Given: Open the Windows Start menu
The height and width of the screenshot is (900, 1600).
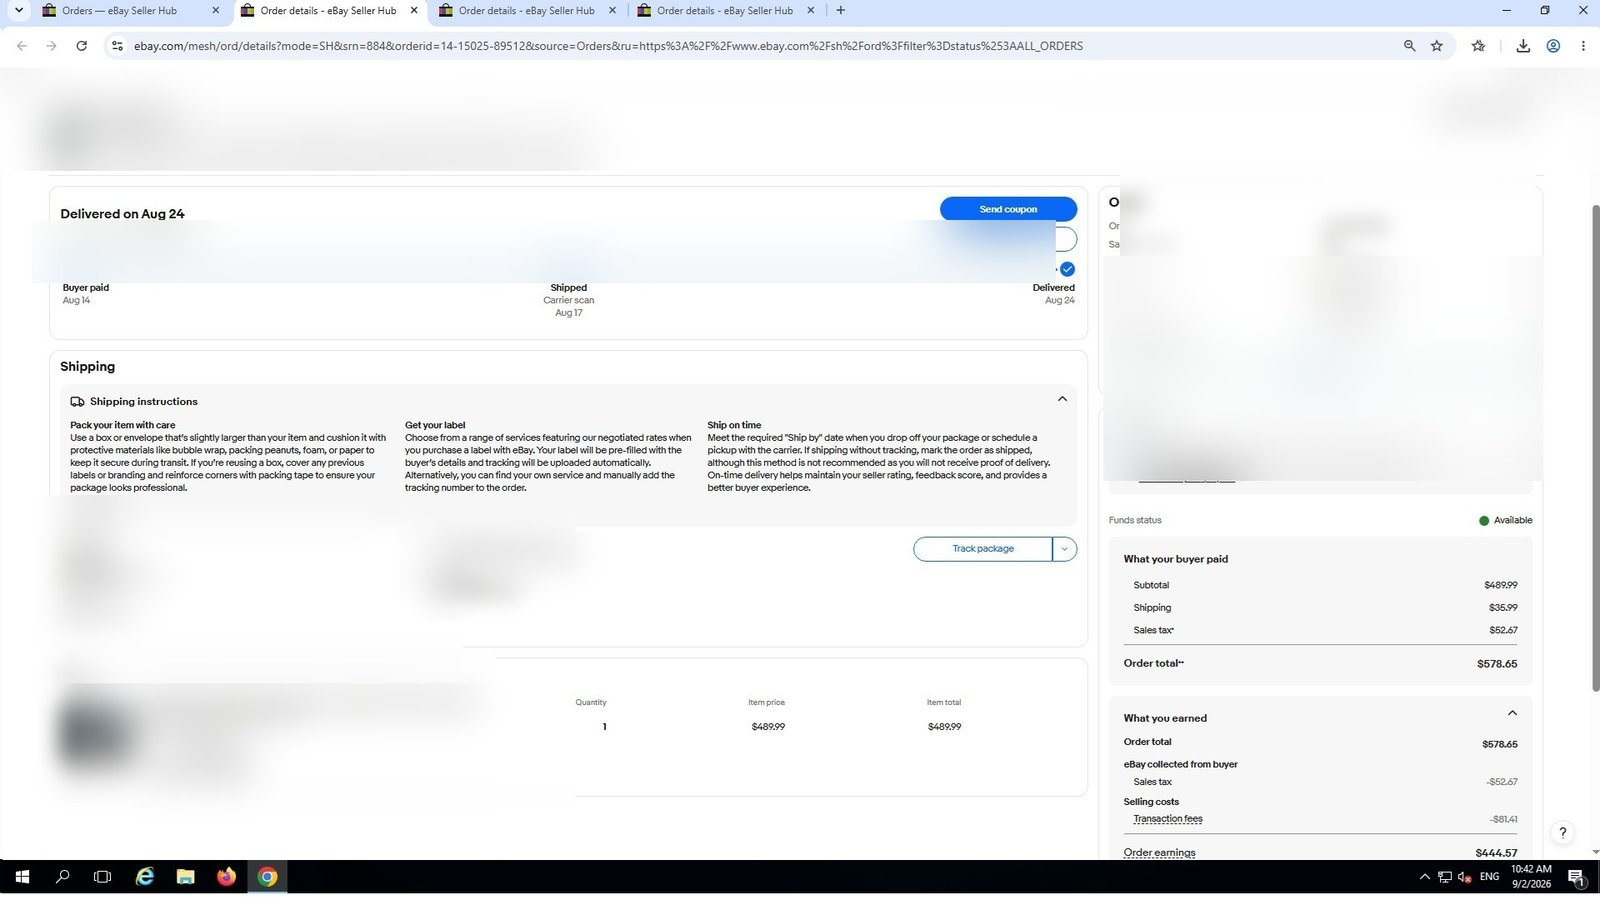Looking at the screenshot, I should (x=21, y=877).
